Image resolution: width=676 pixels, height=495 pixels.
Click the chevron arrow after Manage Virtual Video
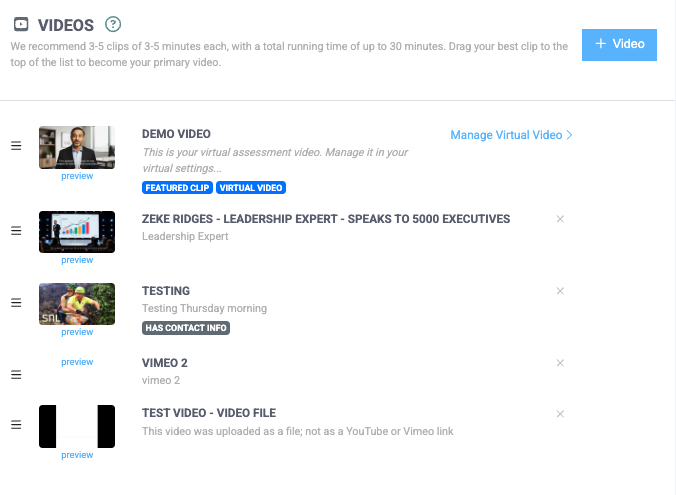[570, 135]
